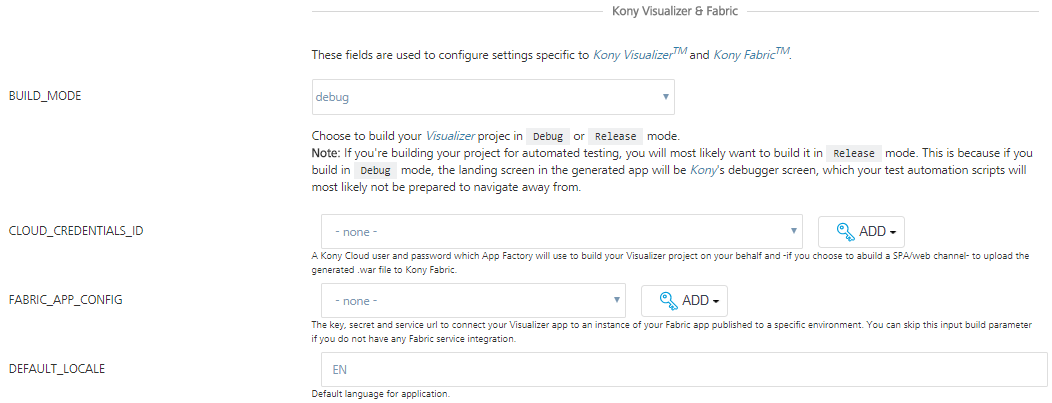Click Release tag in the Note's first line

[x=854, y=153]
